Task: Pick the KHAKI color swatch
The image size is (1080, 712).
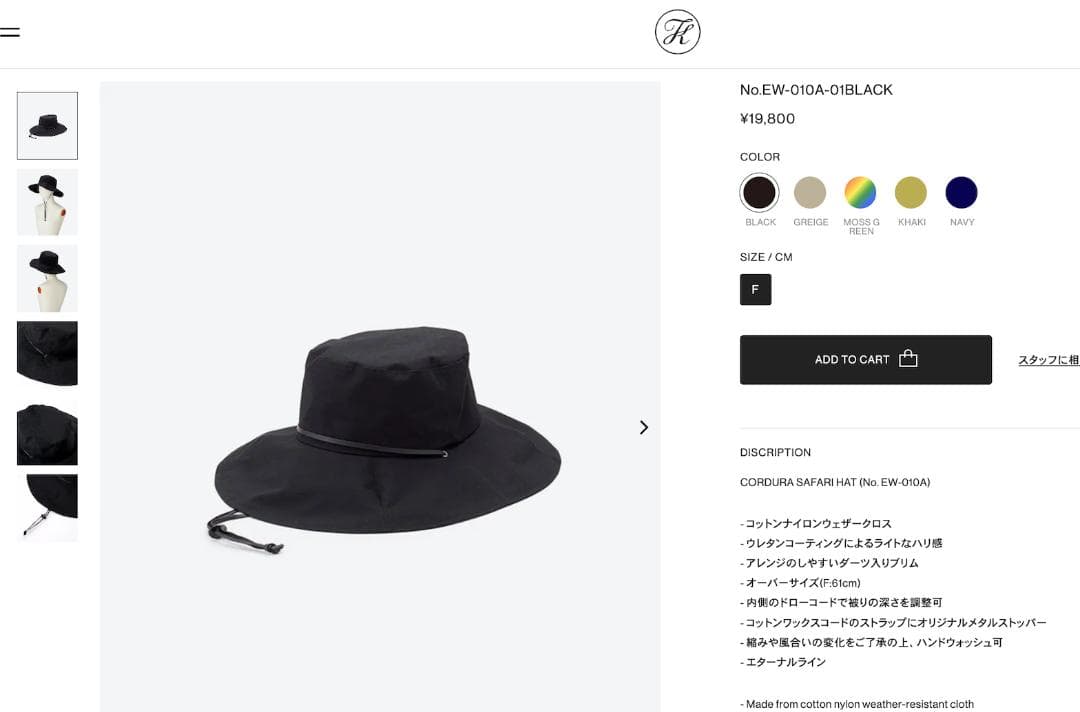Action: pos(911,193)
